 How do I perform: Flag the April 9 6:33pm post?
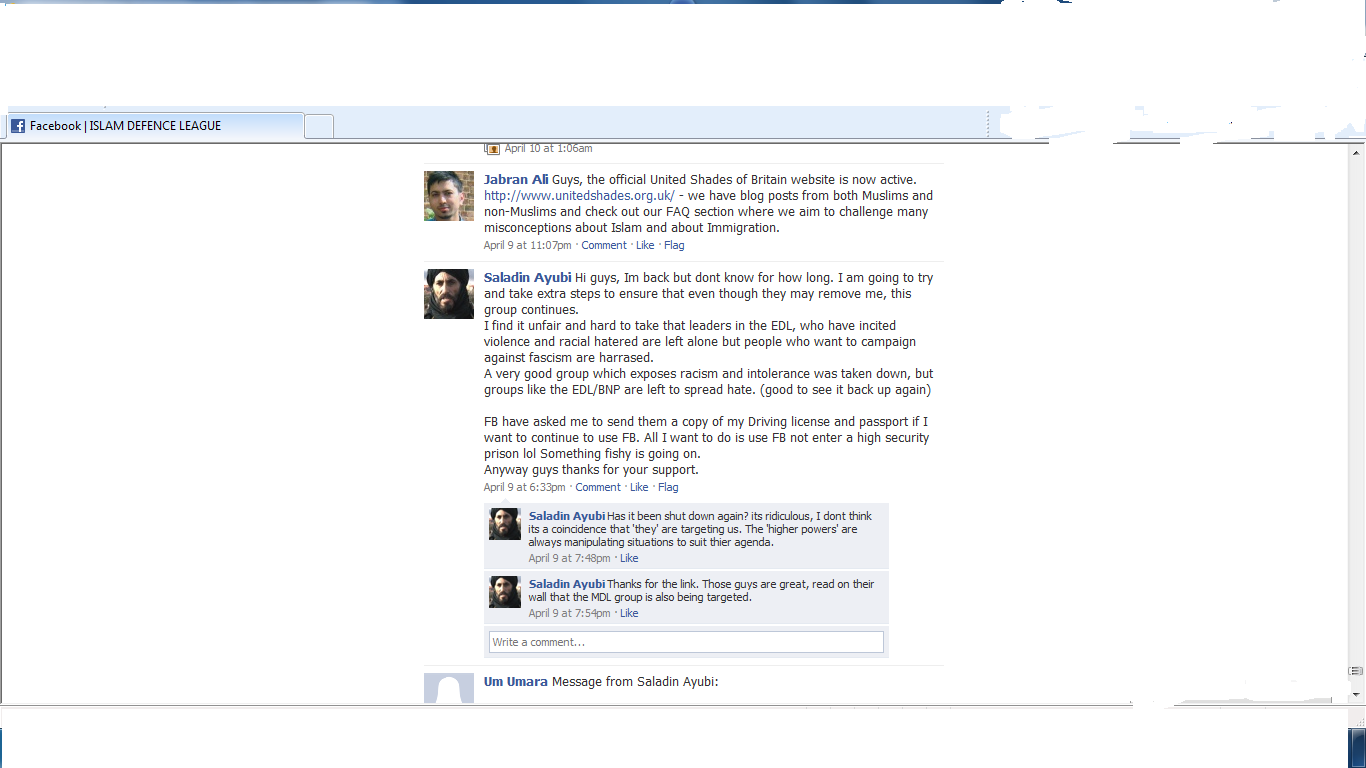tap(668, 488)
